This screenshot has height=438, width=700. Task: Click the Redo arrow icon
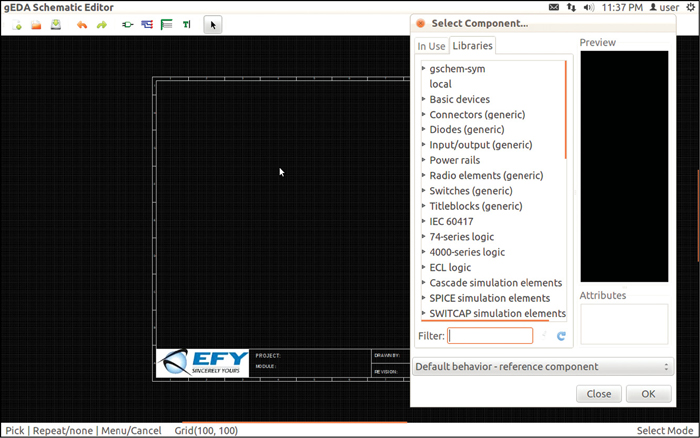101,25
